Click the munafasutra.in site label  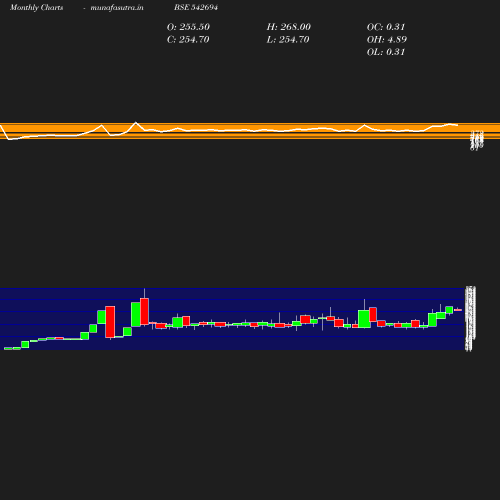coord(117,7)
